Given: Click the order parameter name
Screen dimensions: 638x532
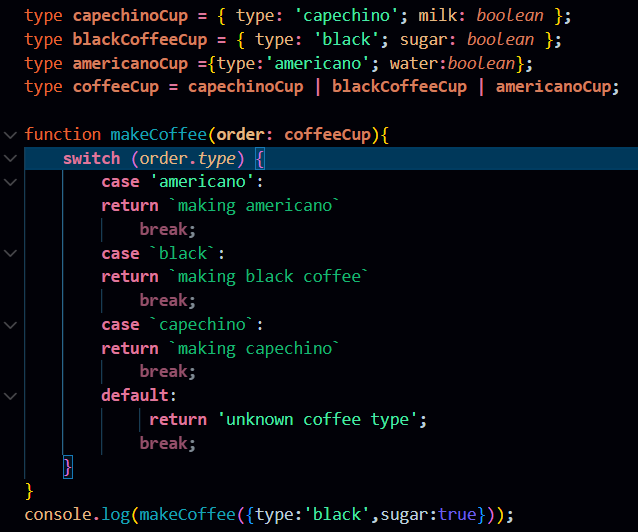Looking at the screenshot, I should [x=240, y=135].
